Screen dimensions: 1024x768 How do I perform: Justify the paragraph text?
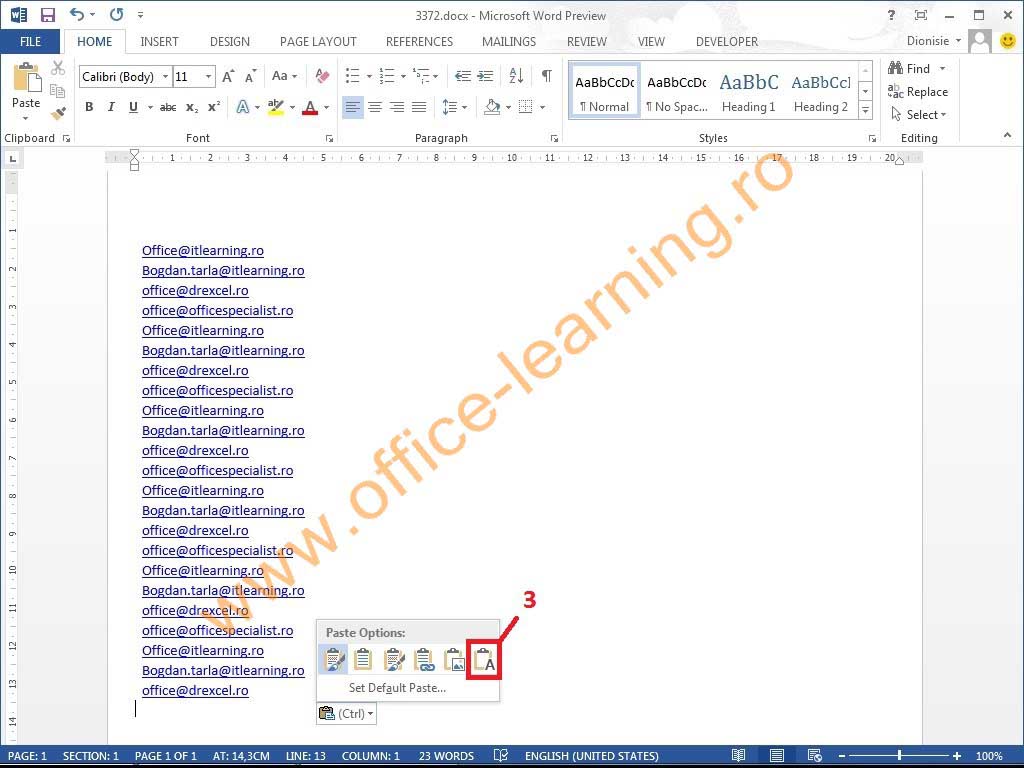click(x=419, y=107)
